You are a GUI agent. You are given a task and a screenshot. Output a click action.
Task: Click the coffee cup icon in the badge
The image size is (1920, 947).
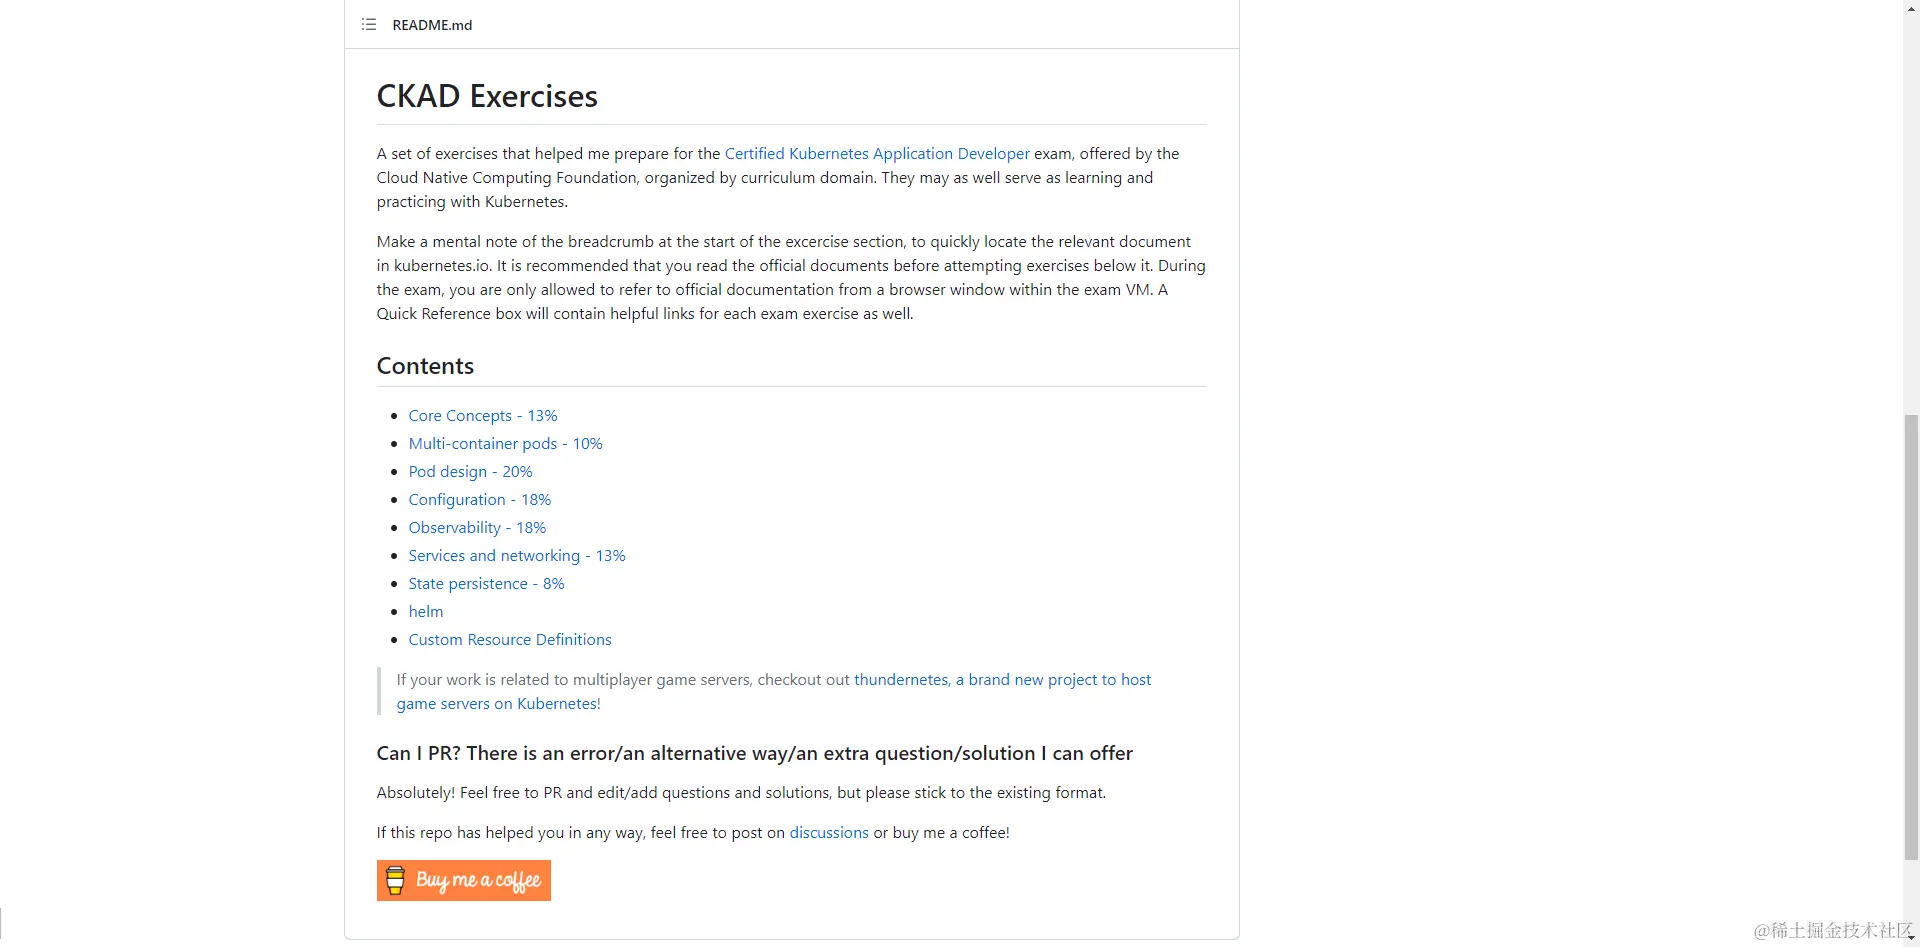pyautogui.click(x=395, y=880)
